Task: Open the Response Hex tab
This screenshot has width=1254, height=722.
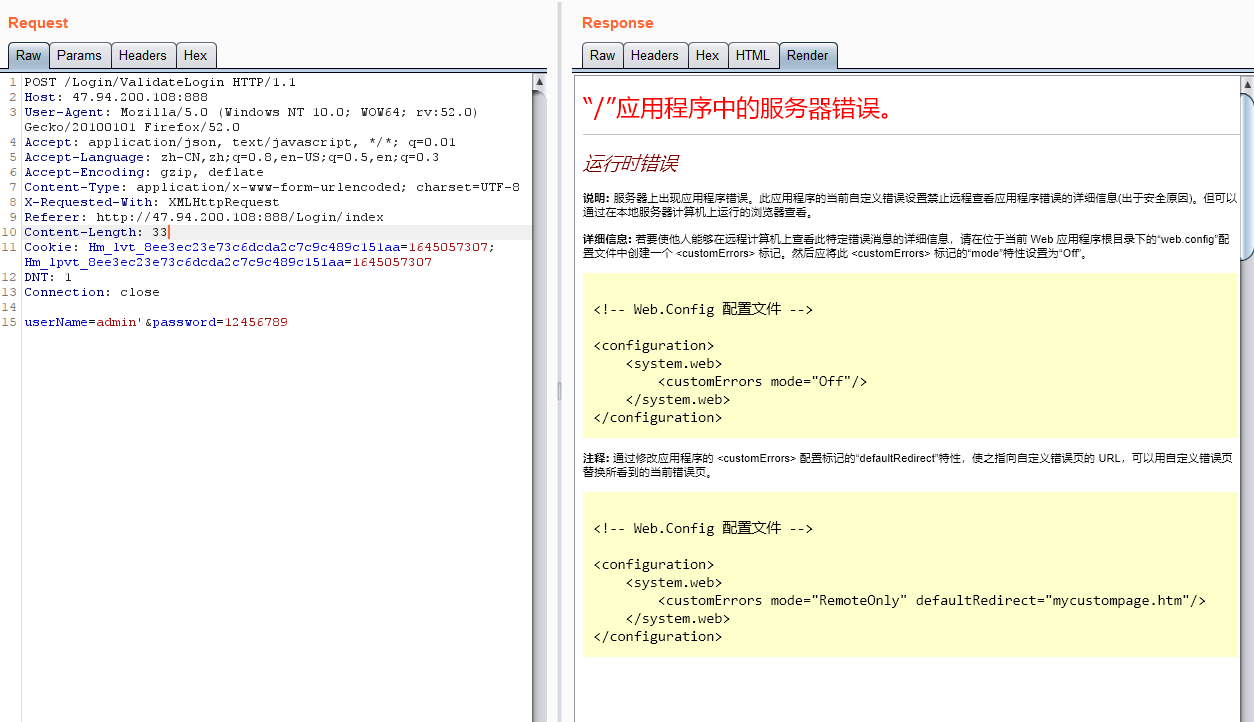Action: [x=707, y=56]
